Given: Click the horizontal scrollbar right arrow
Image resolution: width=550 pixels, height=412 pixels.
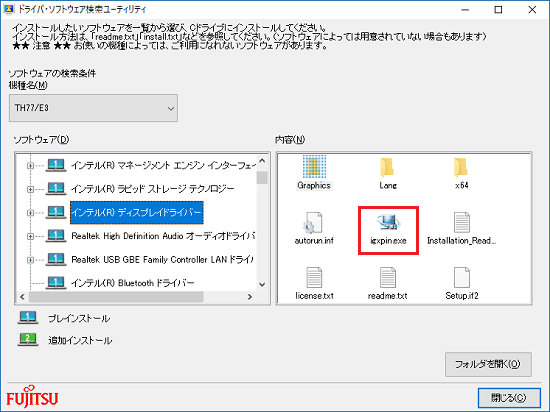Looking at the screenshot, I should [x=250, y=297].
